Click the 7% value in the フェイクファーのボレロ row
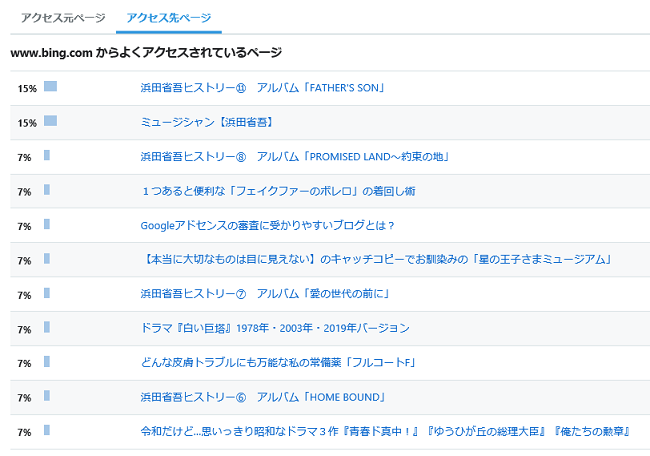 pos(24,192)
